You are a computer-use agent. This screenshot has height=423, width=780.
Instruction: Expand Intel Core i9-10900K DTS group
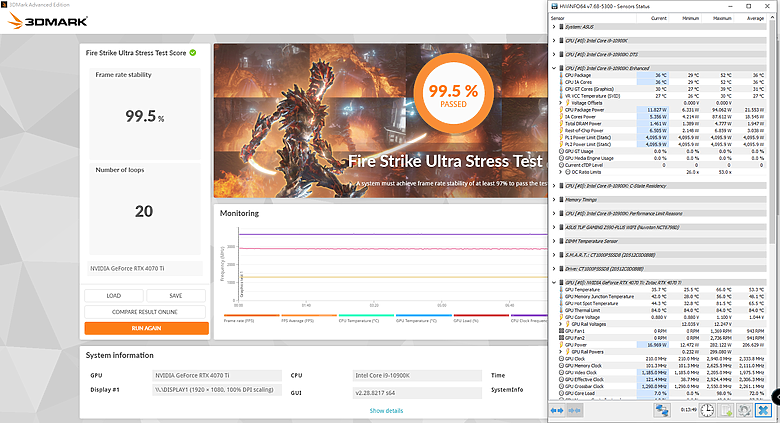[554, 55]
